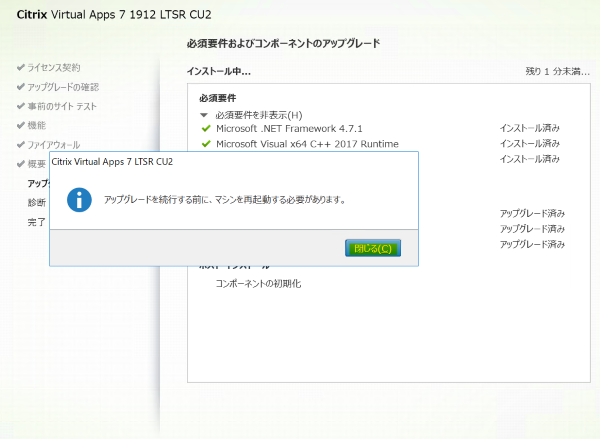Click the アップグレードの確認 step in the sidebar

[63, 87]
